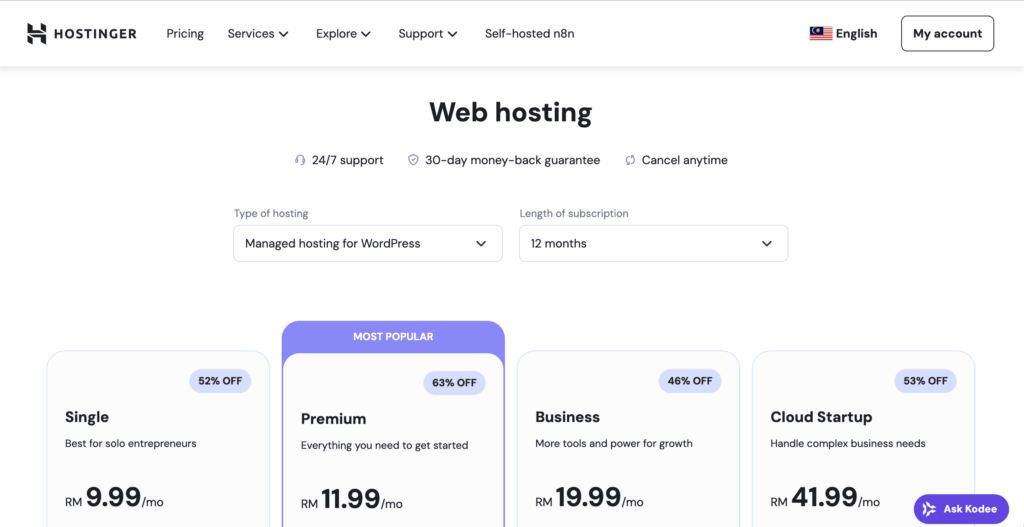This screenshot has width=1024, height=527.
Task: Expand the Explore navigation menu
Action: [x=343, y=33]
